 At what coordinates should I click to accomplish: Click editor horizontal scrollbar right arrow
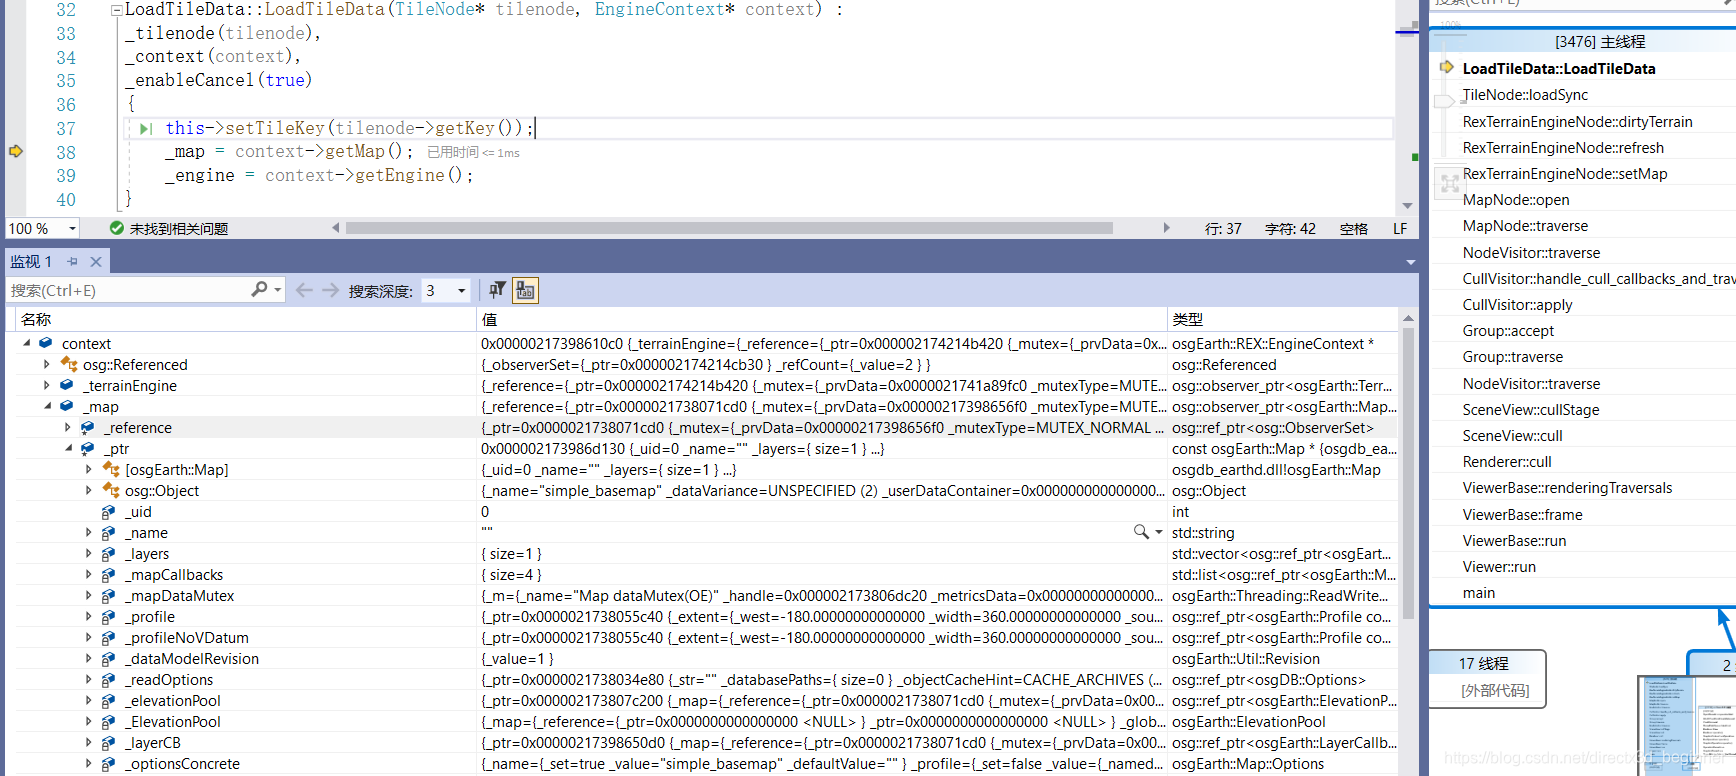[1166, 228]
